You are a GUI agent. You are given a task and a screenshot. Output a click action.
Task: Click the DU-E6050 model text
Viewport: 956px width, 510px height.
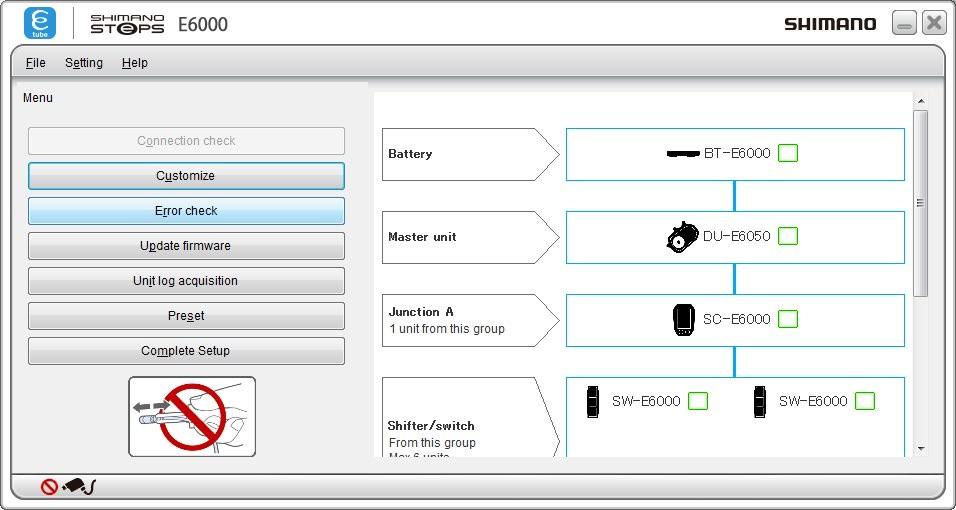tap(737, 236)
